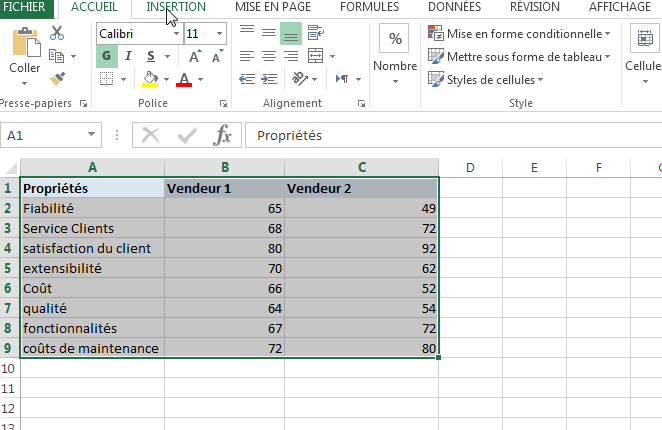Click the Coller paste icon

[24, 52]
